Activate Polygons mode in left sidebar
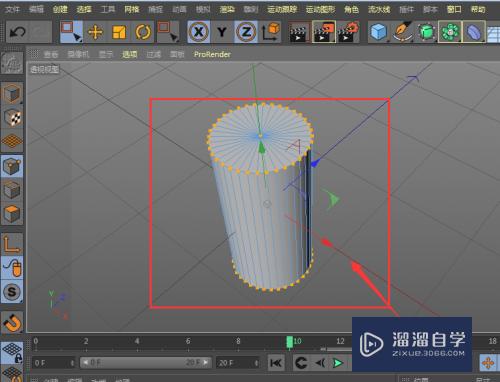 coord(12,214)
